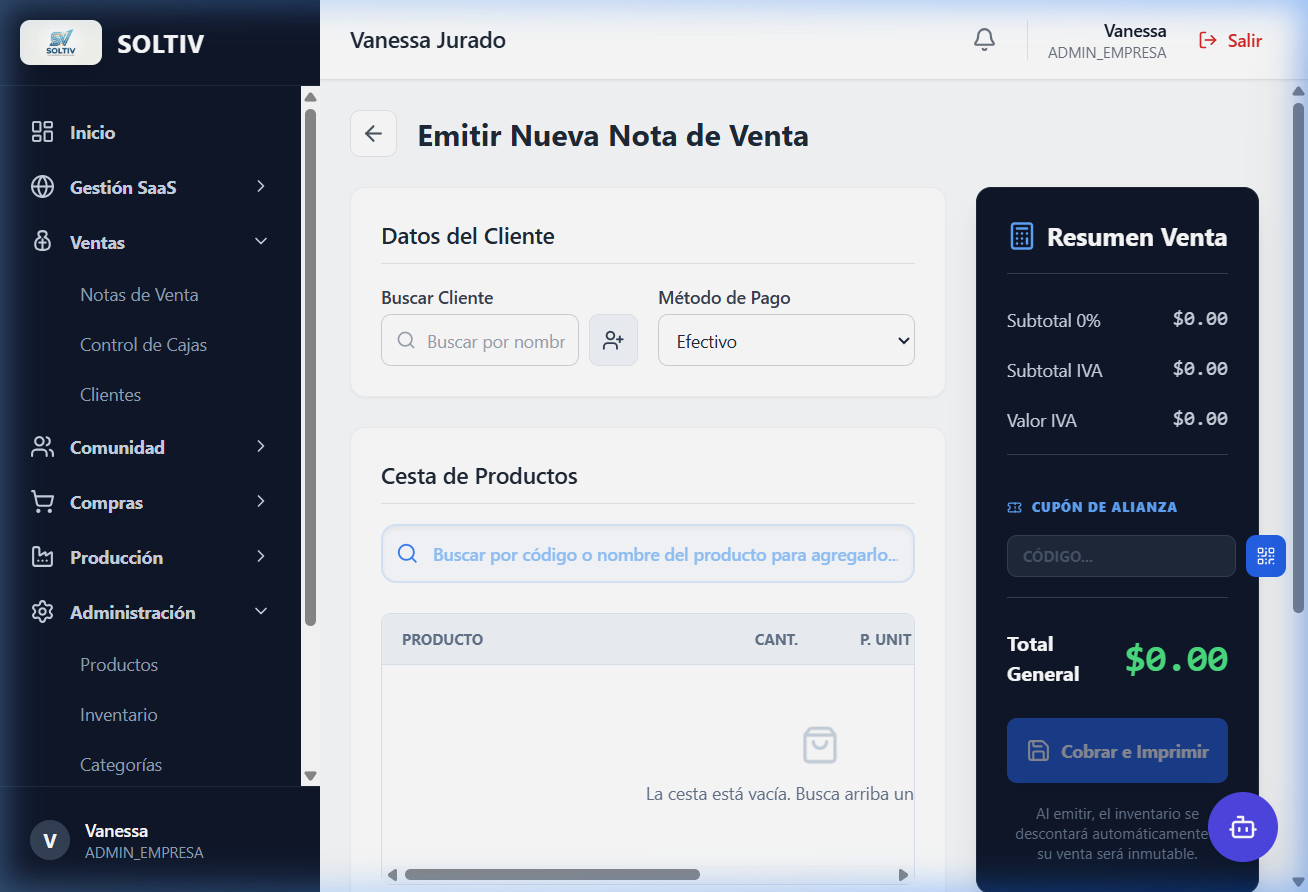Expand the Compras submenu chevron
The image size is (1308, 892).
(x=261, y=501)
